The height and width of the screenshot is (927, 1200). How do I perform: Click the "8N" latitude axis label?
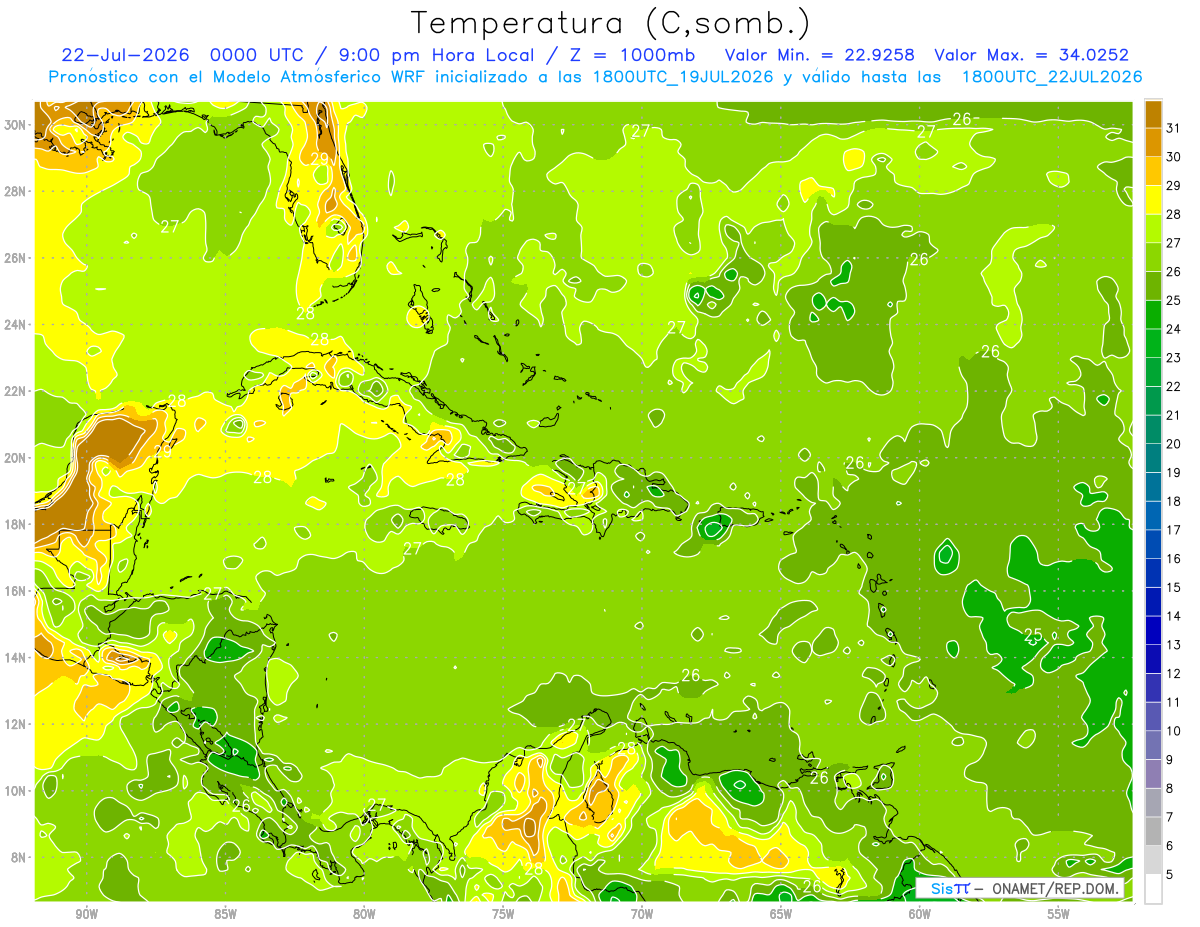(19, 857)
